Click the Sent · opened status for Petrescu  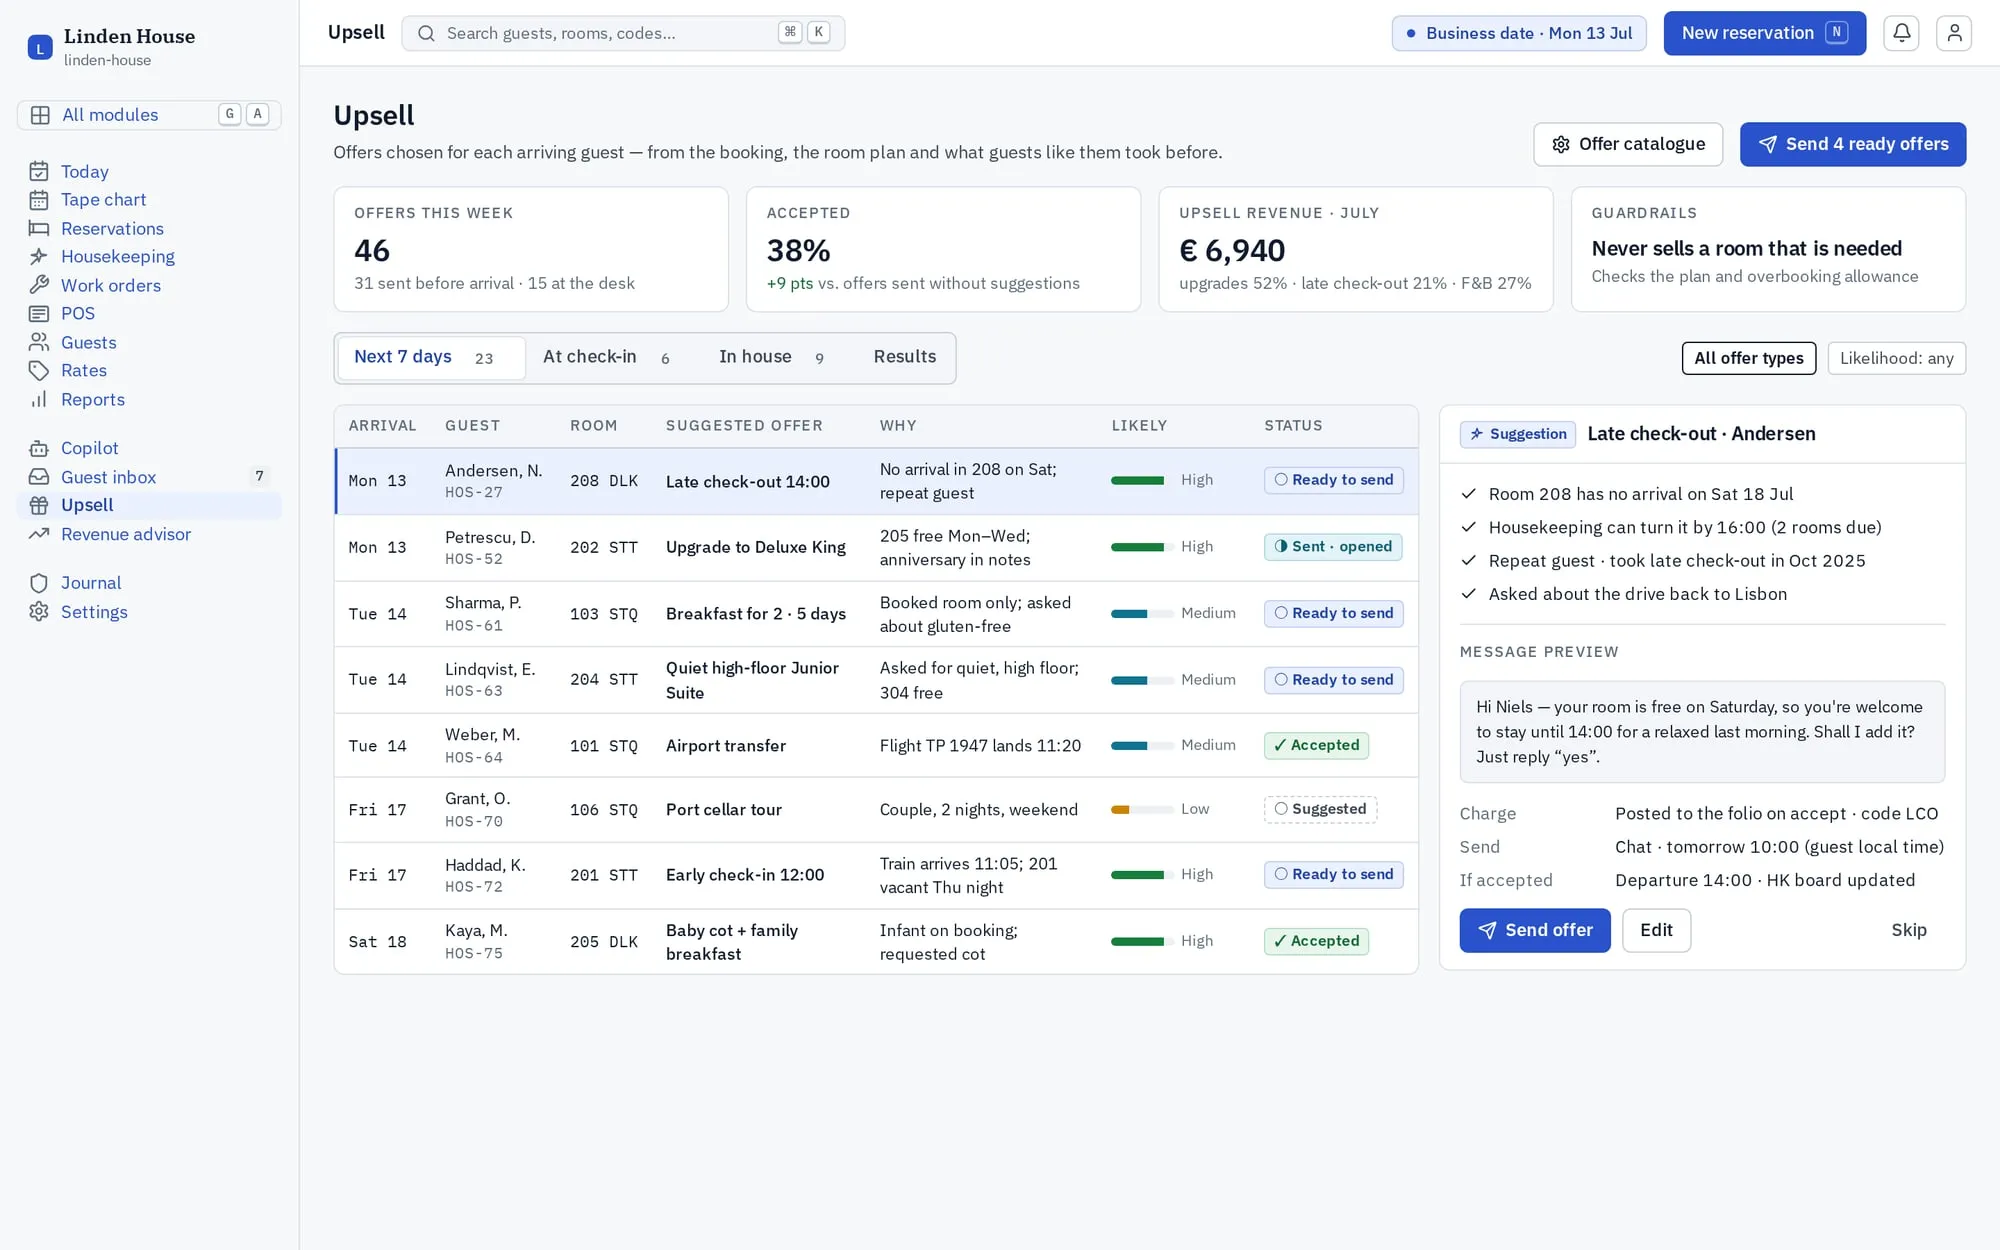click(1333, 547)
